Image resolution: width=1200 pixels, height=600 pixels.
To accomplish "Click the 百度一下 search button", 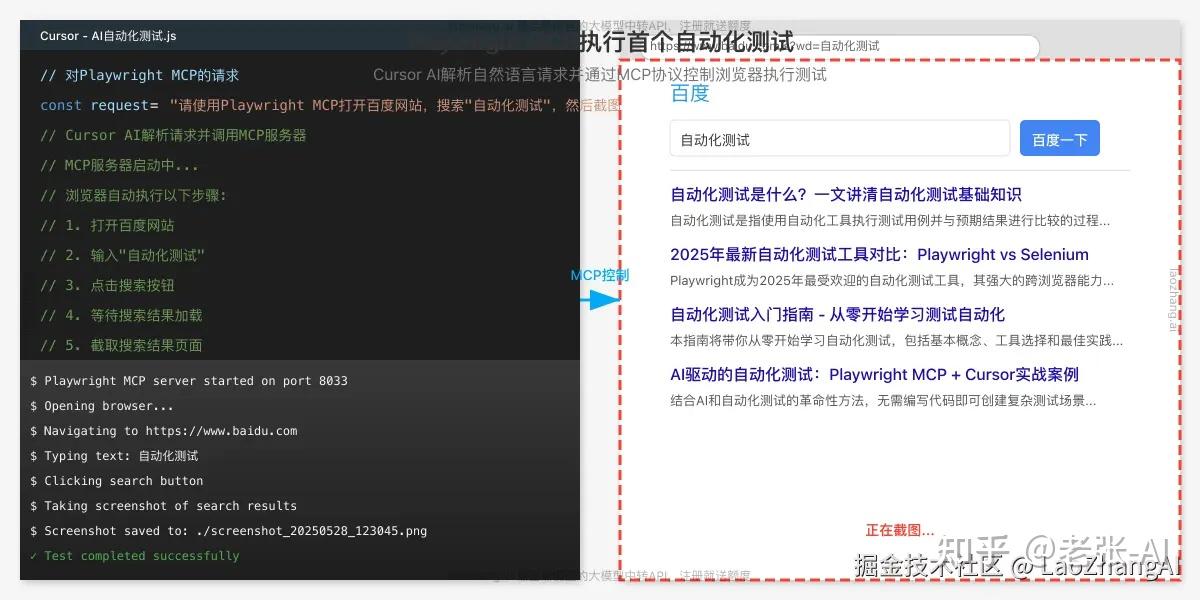I will pyautogui.click(x=1059, y=139).
